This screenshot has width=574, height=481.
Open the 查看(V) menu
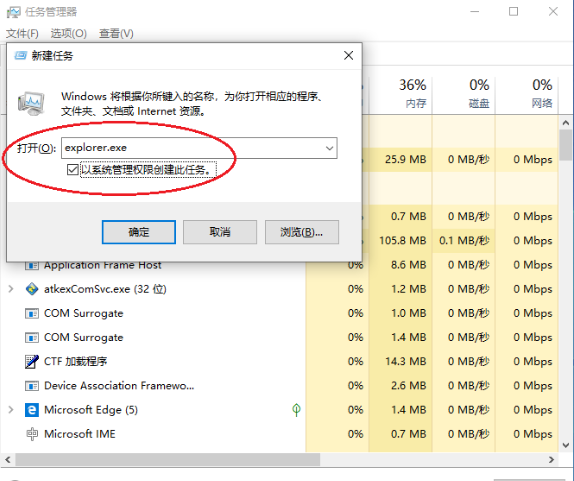click(116, 34)
